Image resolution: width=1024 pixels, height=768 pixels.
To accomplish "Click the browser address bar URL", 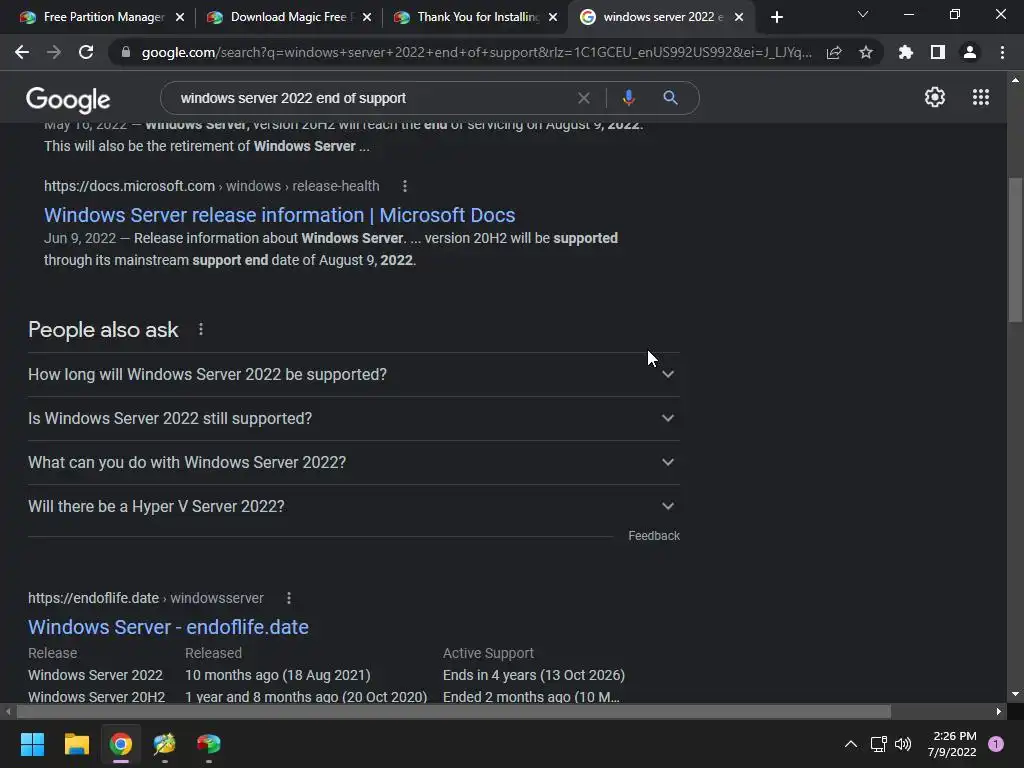I will click(476, 52).
